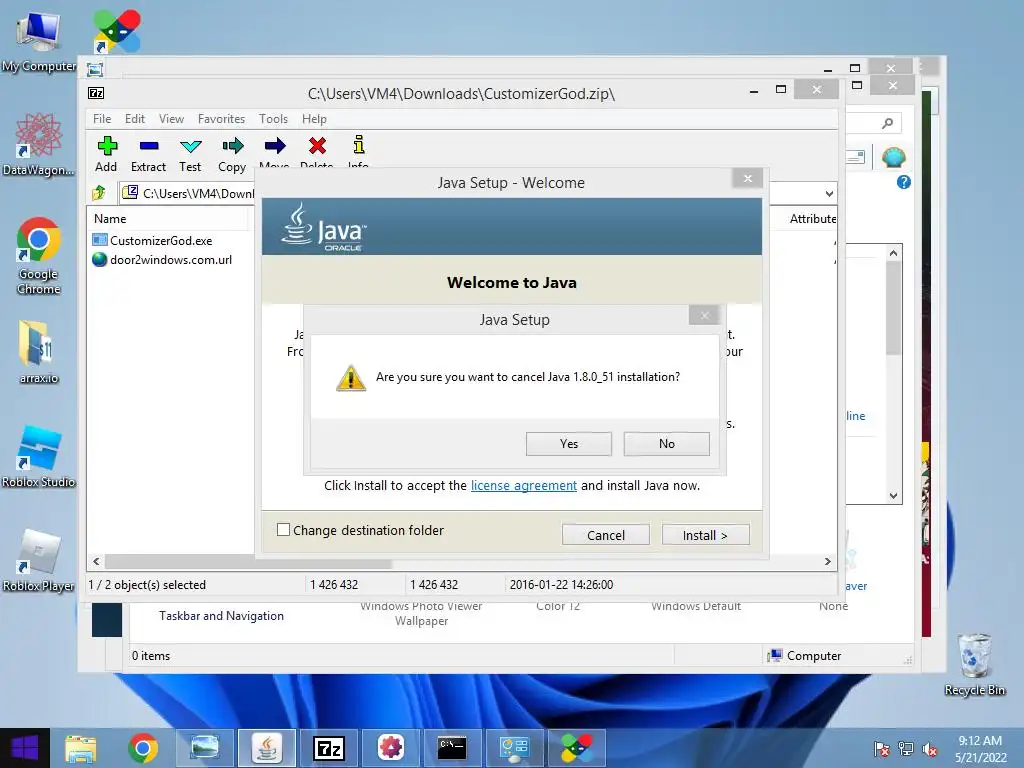
Task: Open the Command Prompt taskbar icon
Action: (452, 748)
